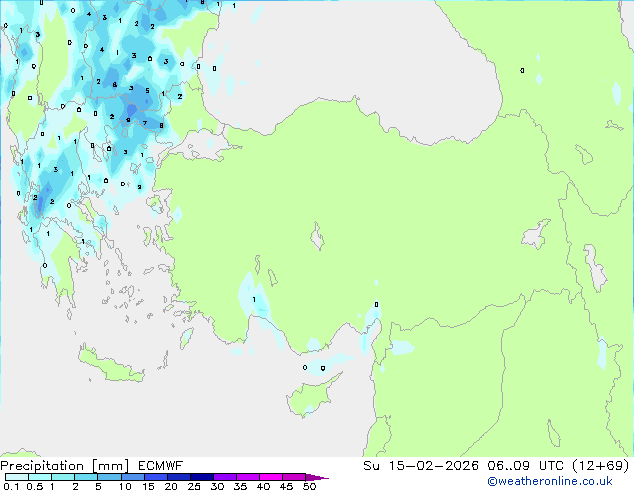634x490 pixels.
Task: Click the '[mm]' unit label
Action: 110,466
